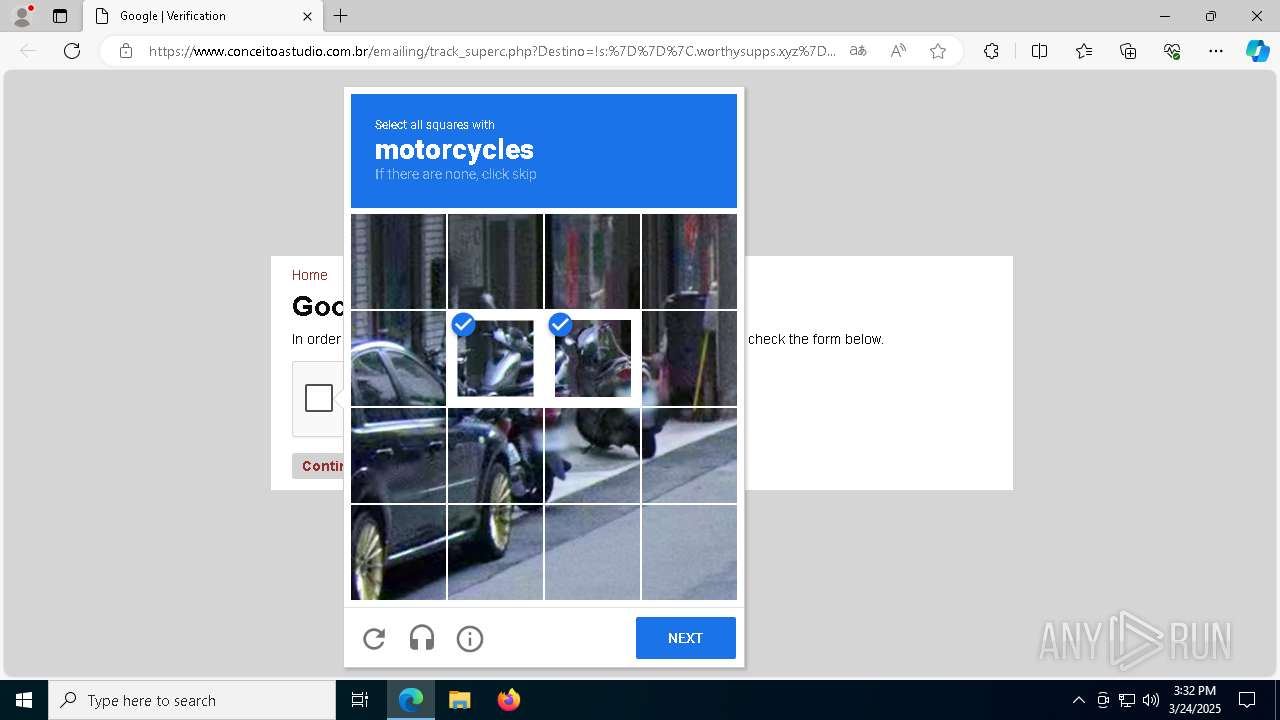
Task: Select the tile with the car's gold front wheel
Action: point(399,552)
